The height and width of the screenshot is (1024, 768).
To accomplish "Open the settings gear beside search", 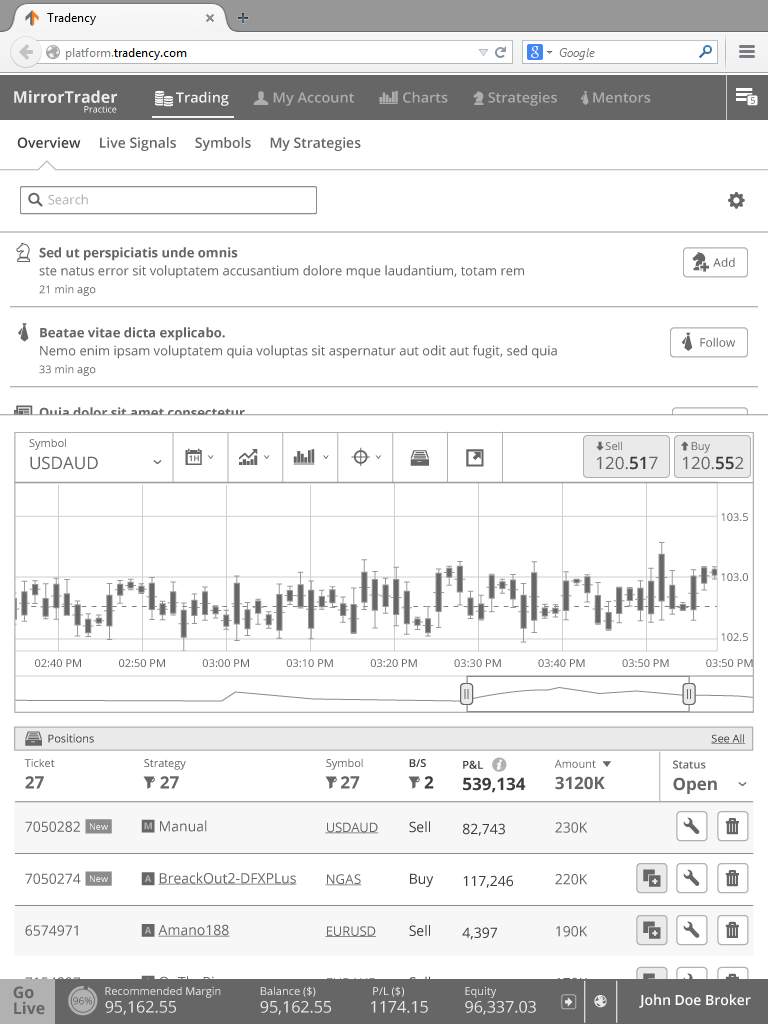I will [736, 201].
